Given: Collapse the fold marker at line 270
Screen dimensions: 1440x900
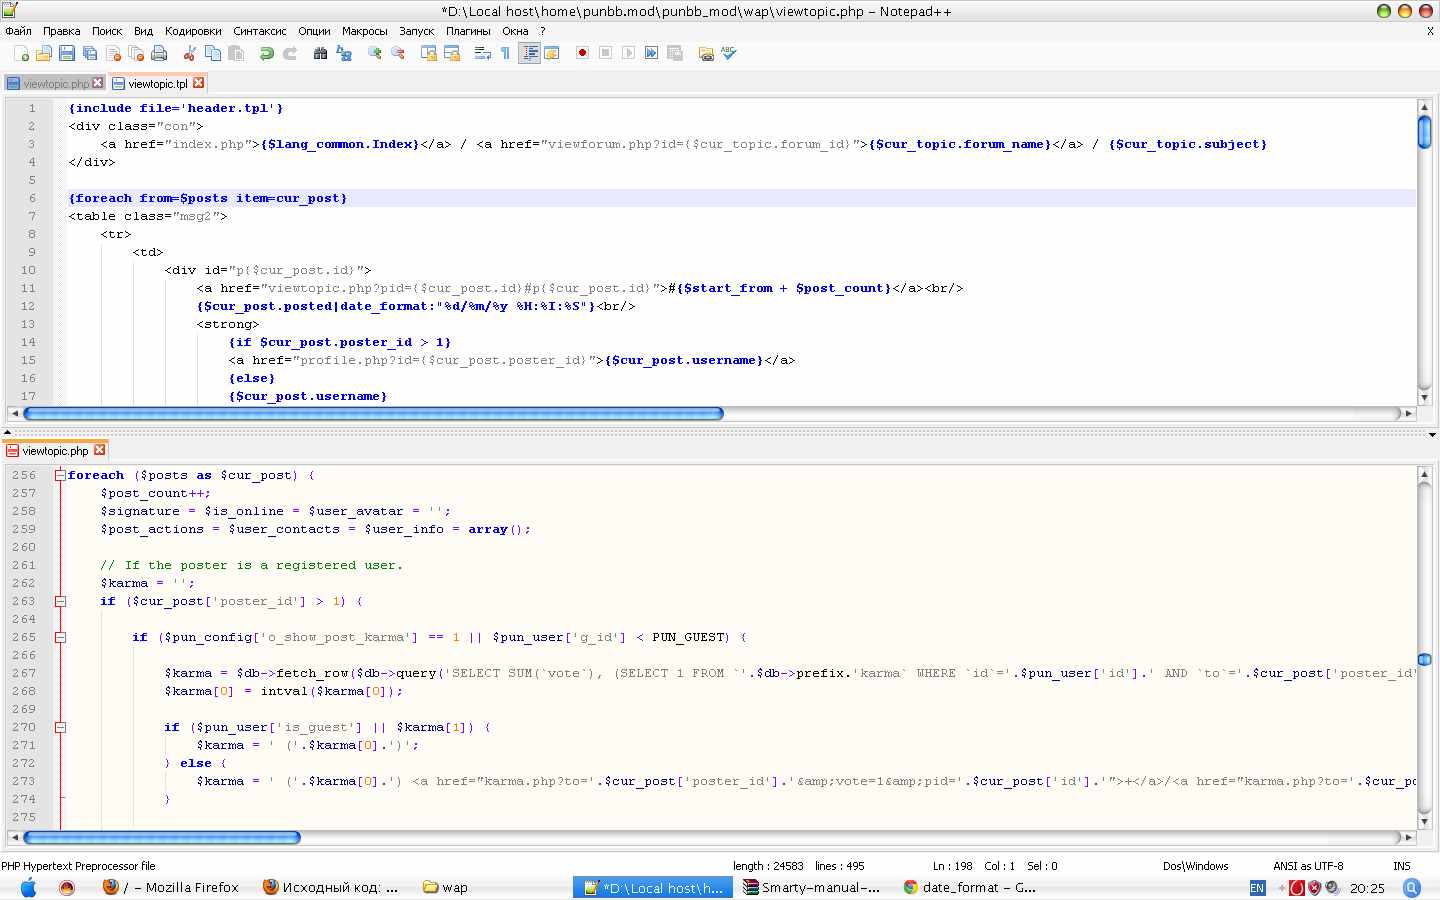Looking at the screenshot, I should (60, 727).
